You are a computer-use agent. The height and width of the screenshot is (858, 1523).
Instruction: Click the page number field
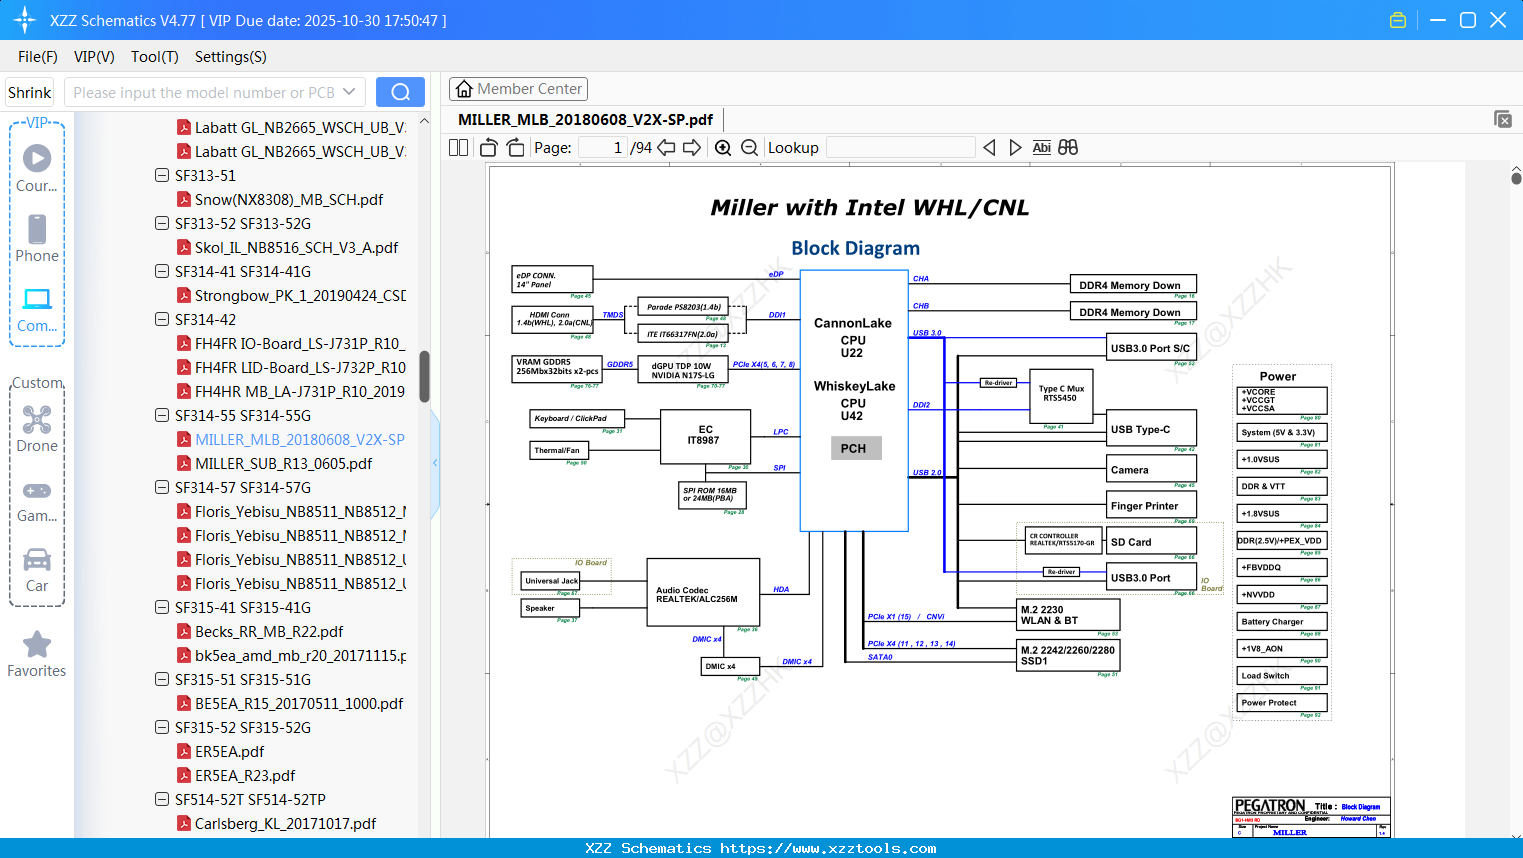click(602, 147)
